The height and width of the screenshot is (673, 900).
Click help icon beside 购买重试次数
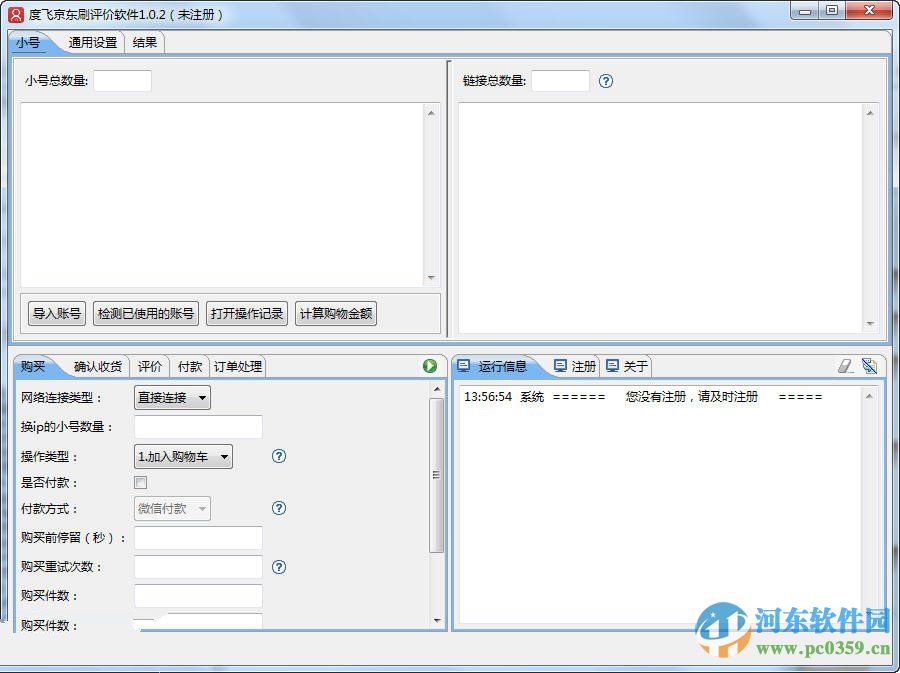[x=278, y=566]
